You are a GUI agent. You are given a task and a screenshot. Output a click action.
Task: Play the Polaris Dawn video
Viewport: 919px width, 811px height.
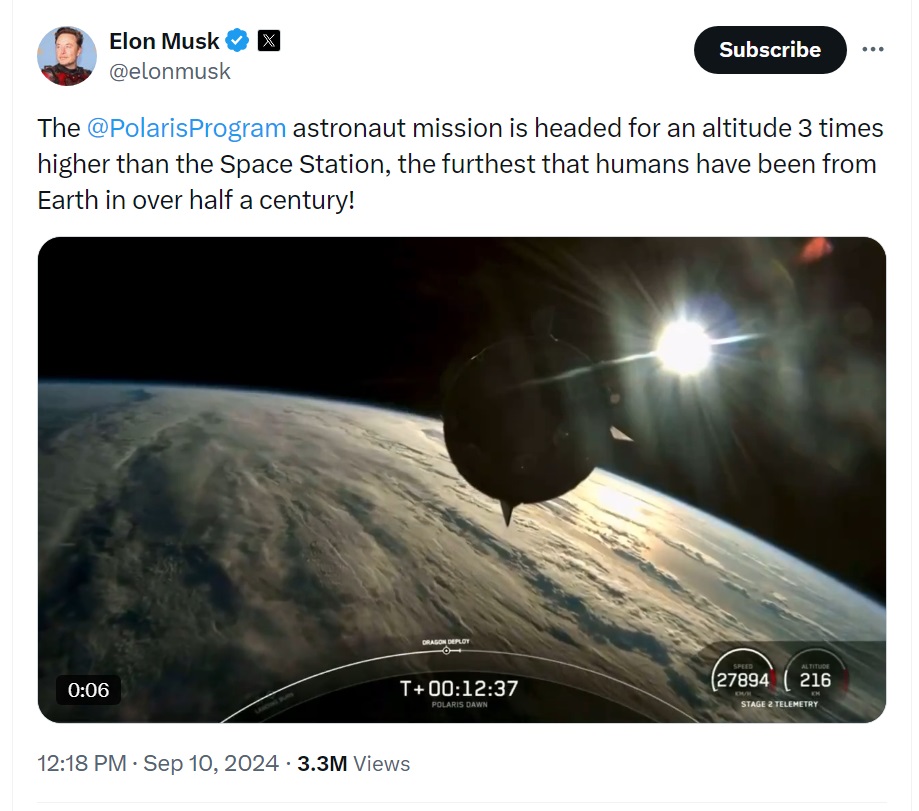pos(462,479)
